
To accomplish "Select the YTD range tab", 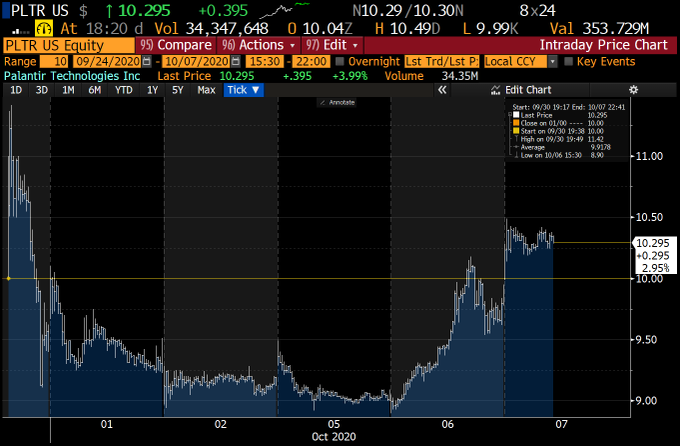I will click(x=124, y=90).
